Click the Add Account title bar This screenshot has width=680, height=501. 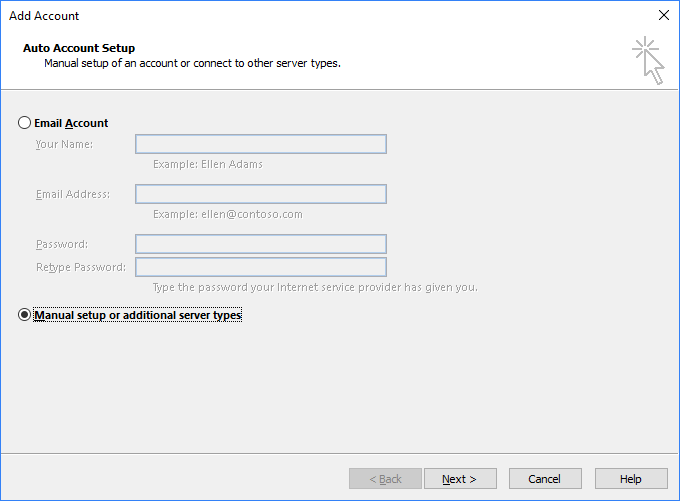pyautogui.click(x=300, y=15)
